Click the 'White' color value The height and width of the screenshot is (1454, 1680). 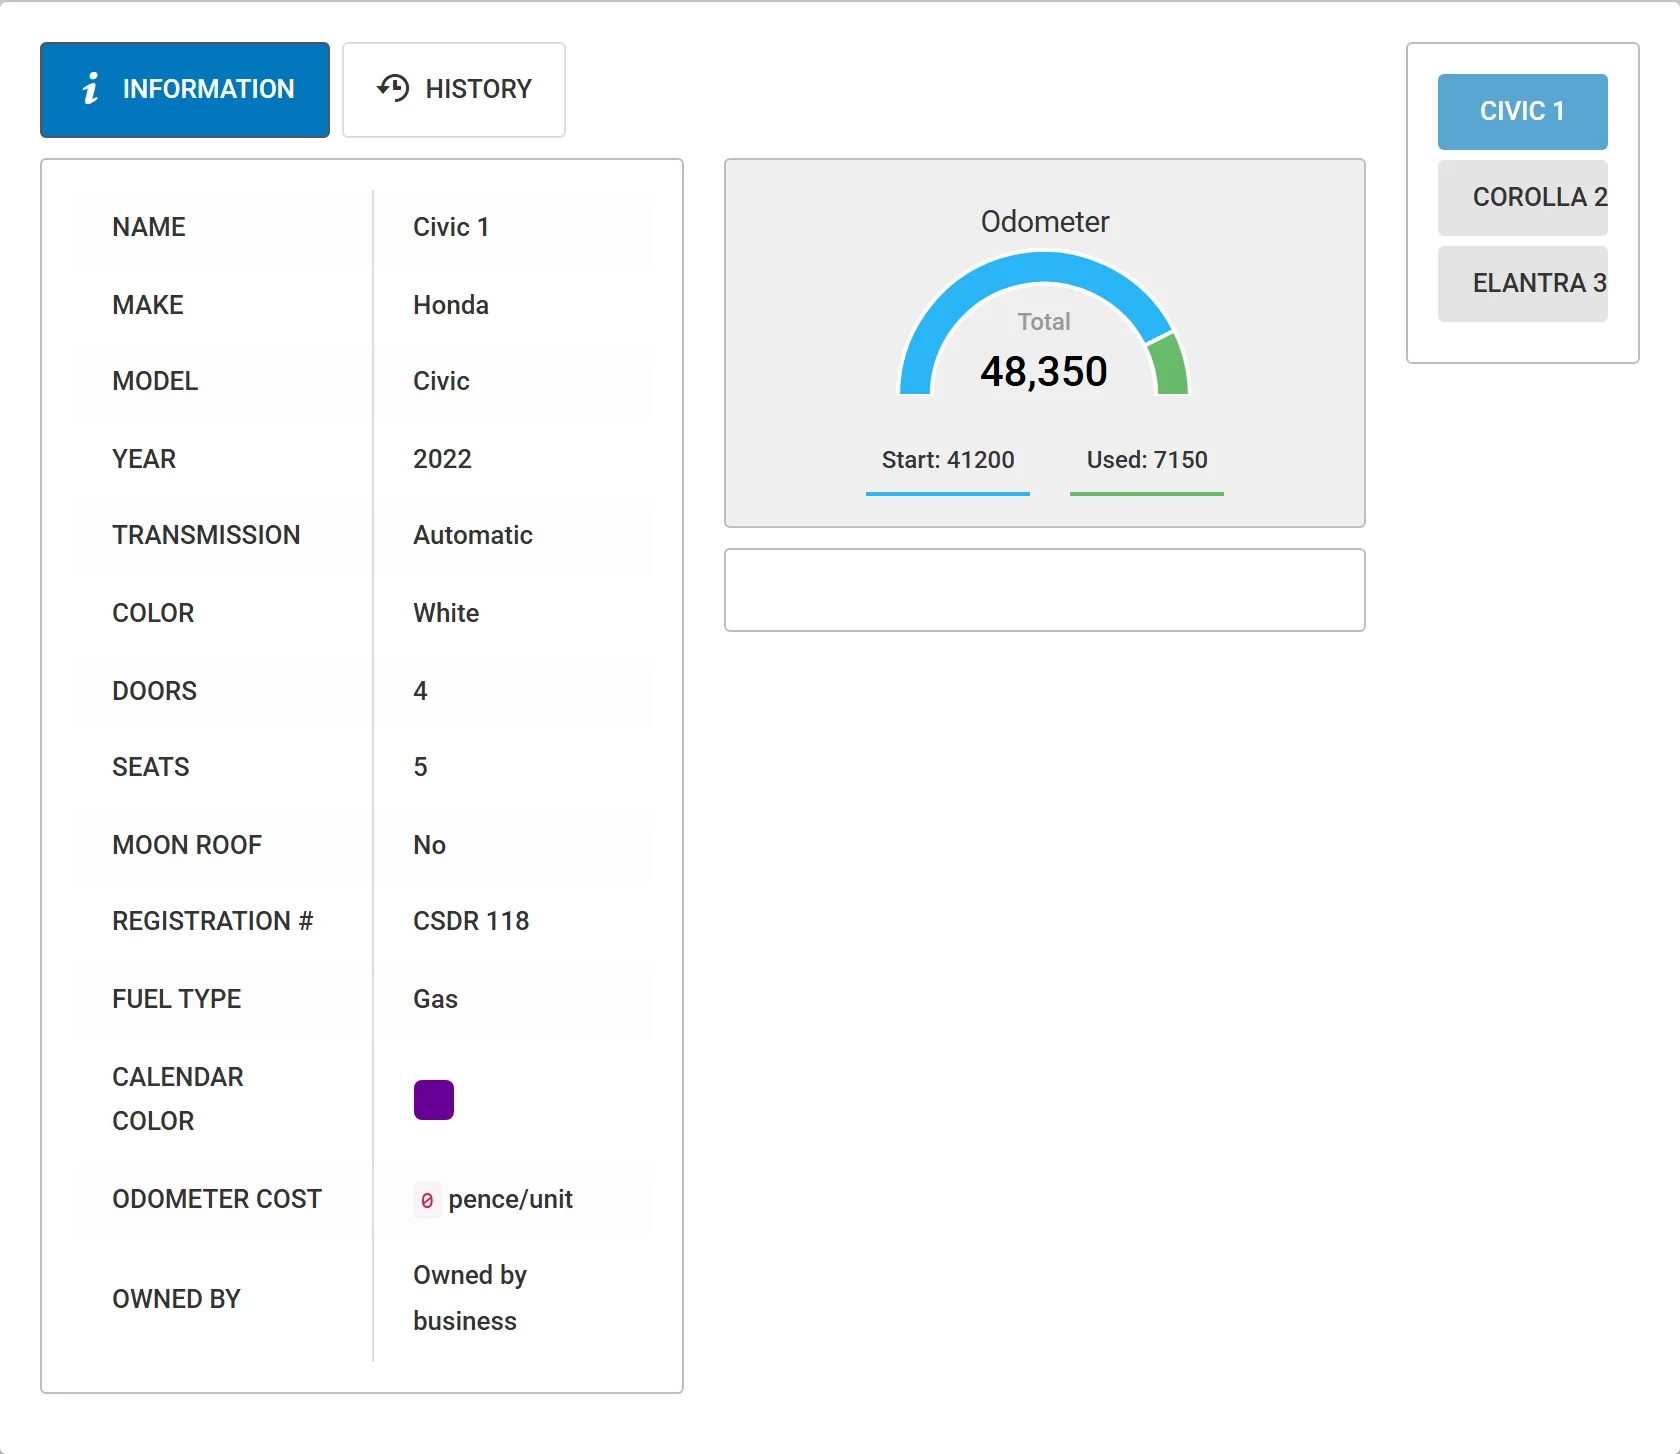pyautogui.click(x=446, y=613)
